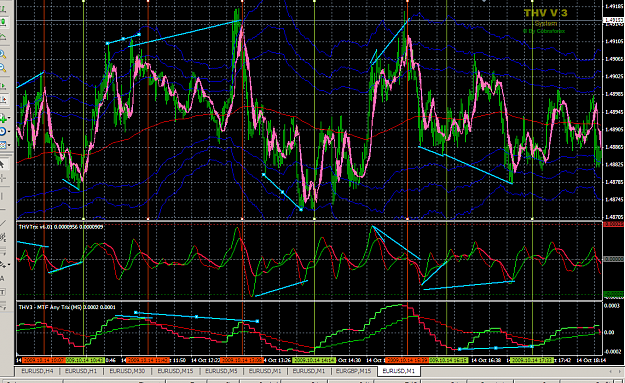Click the orange 2009.10.14 11:42 time label
Screen dimensions: 625x383
coord(148,360)
